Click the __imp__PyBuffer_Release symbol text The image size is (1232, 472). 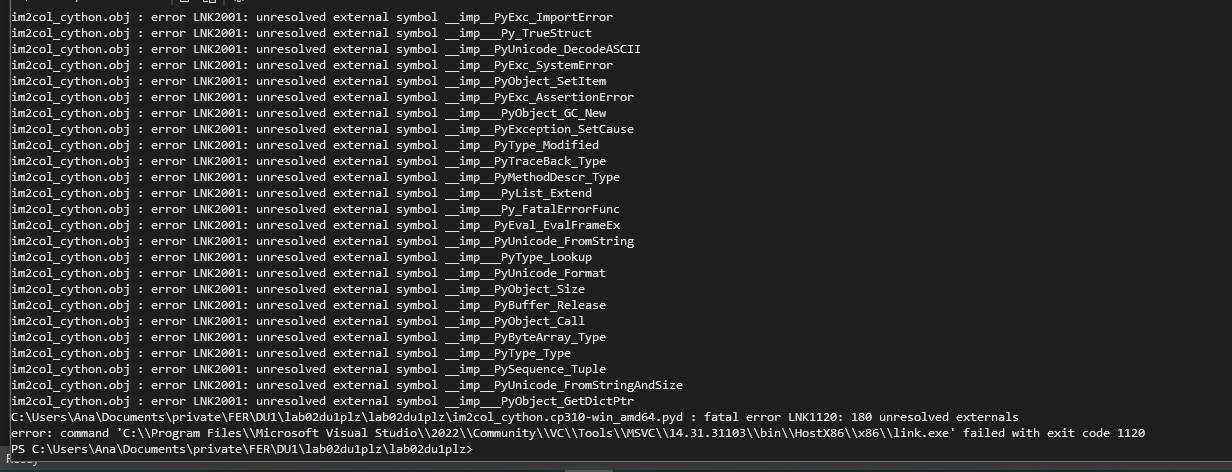click(x=525, y=305)
